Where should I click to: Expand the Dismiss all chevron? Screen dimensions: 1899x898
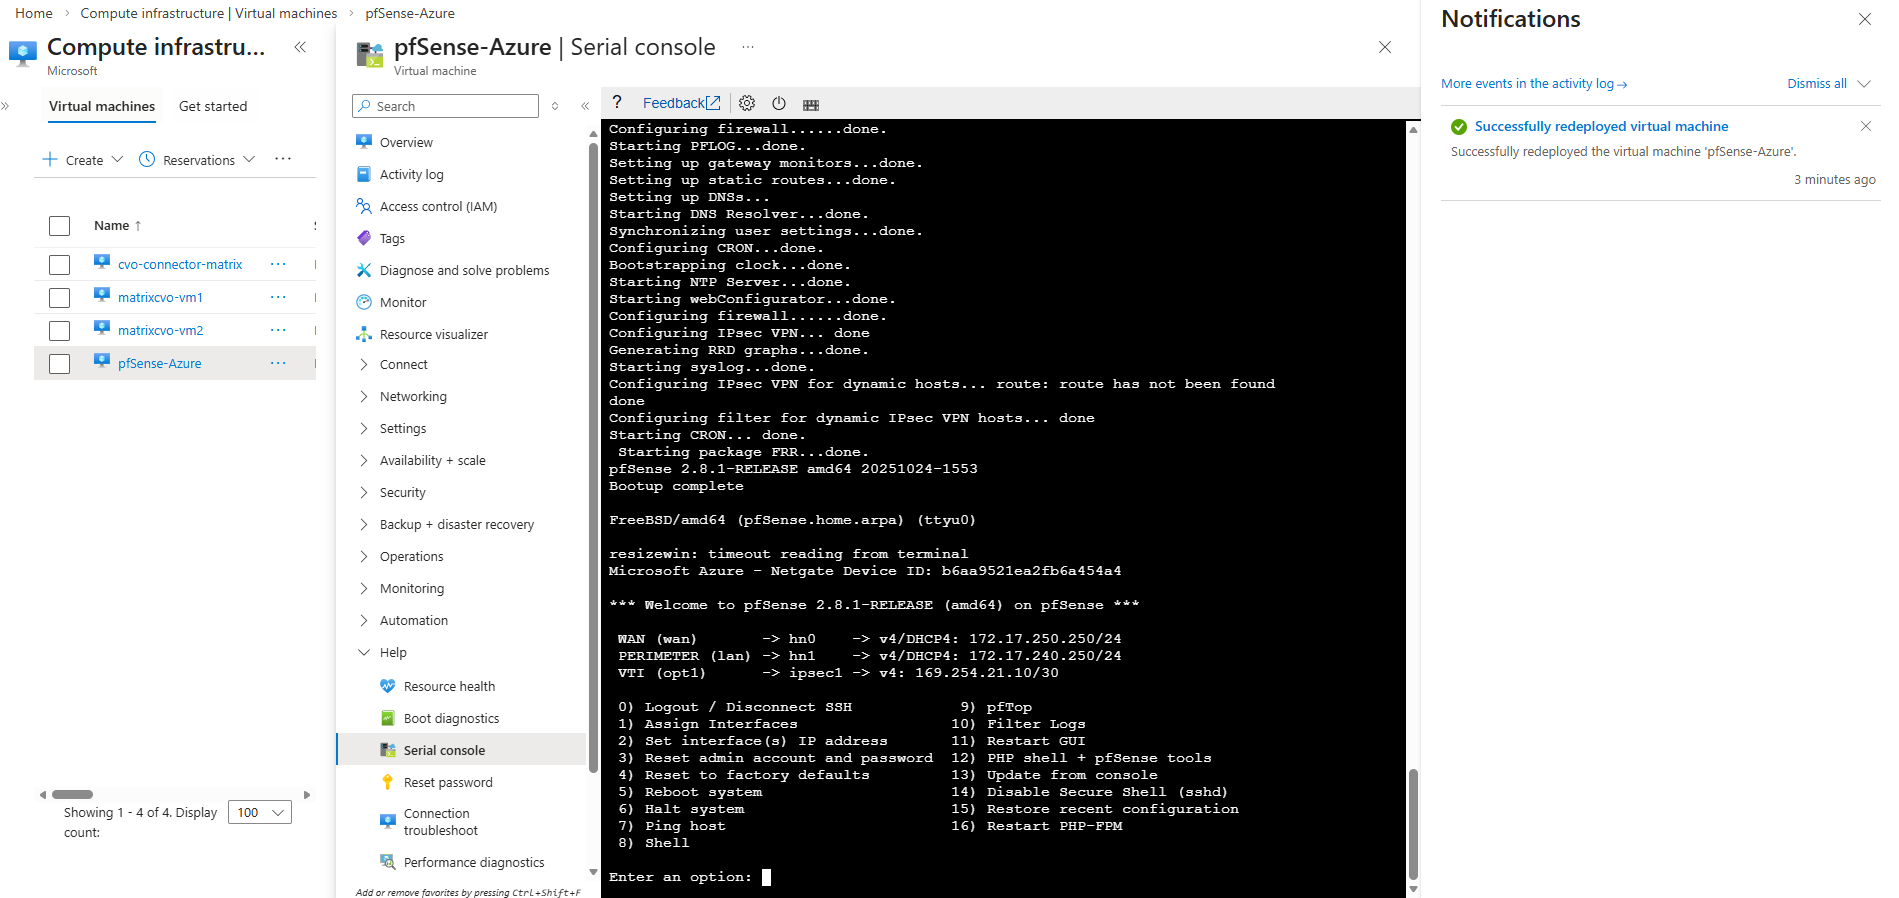point(1864,84)
